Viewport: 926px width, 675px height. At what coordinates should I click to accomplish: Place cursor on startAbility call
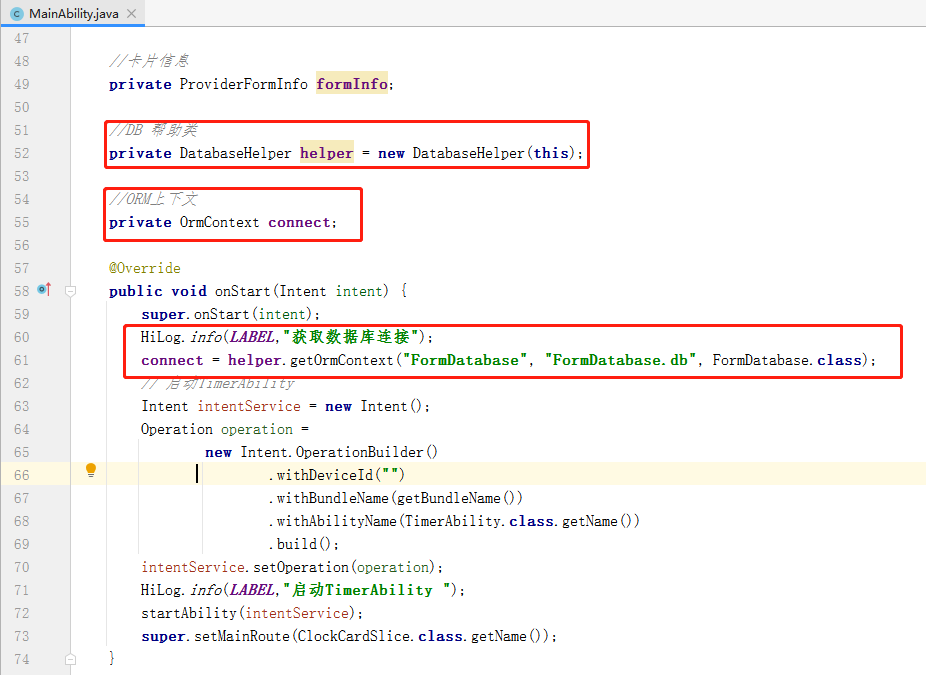[188, 613]
